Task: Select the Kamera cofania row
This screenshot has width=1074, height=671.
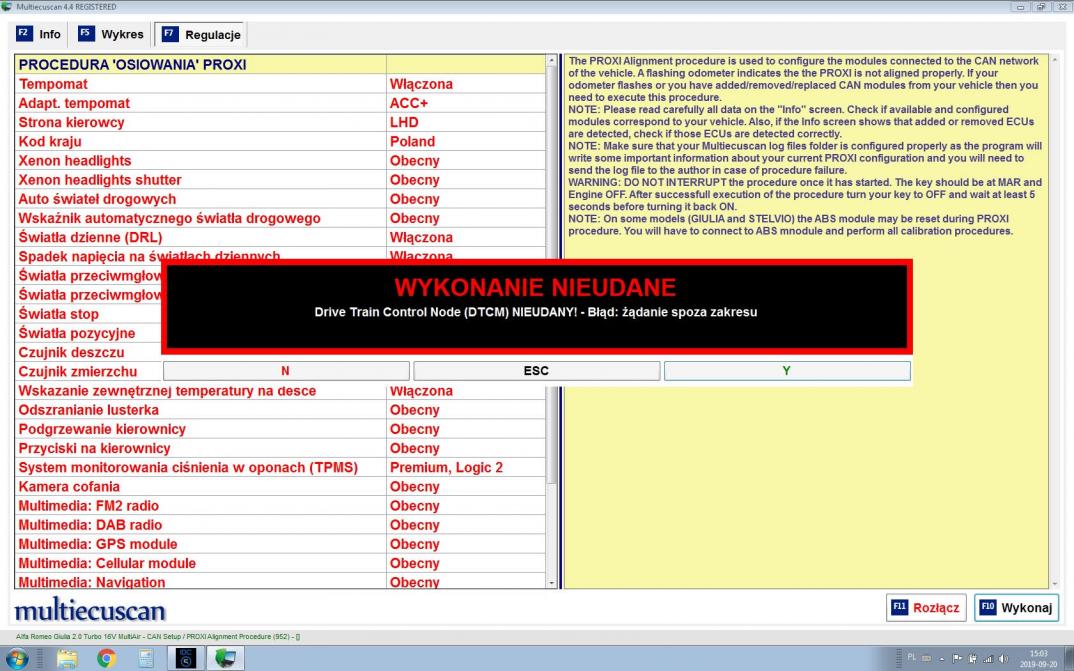Action: (280, 486)
